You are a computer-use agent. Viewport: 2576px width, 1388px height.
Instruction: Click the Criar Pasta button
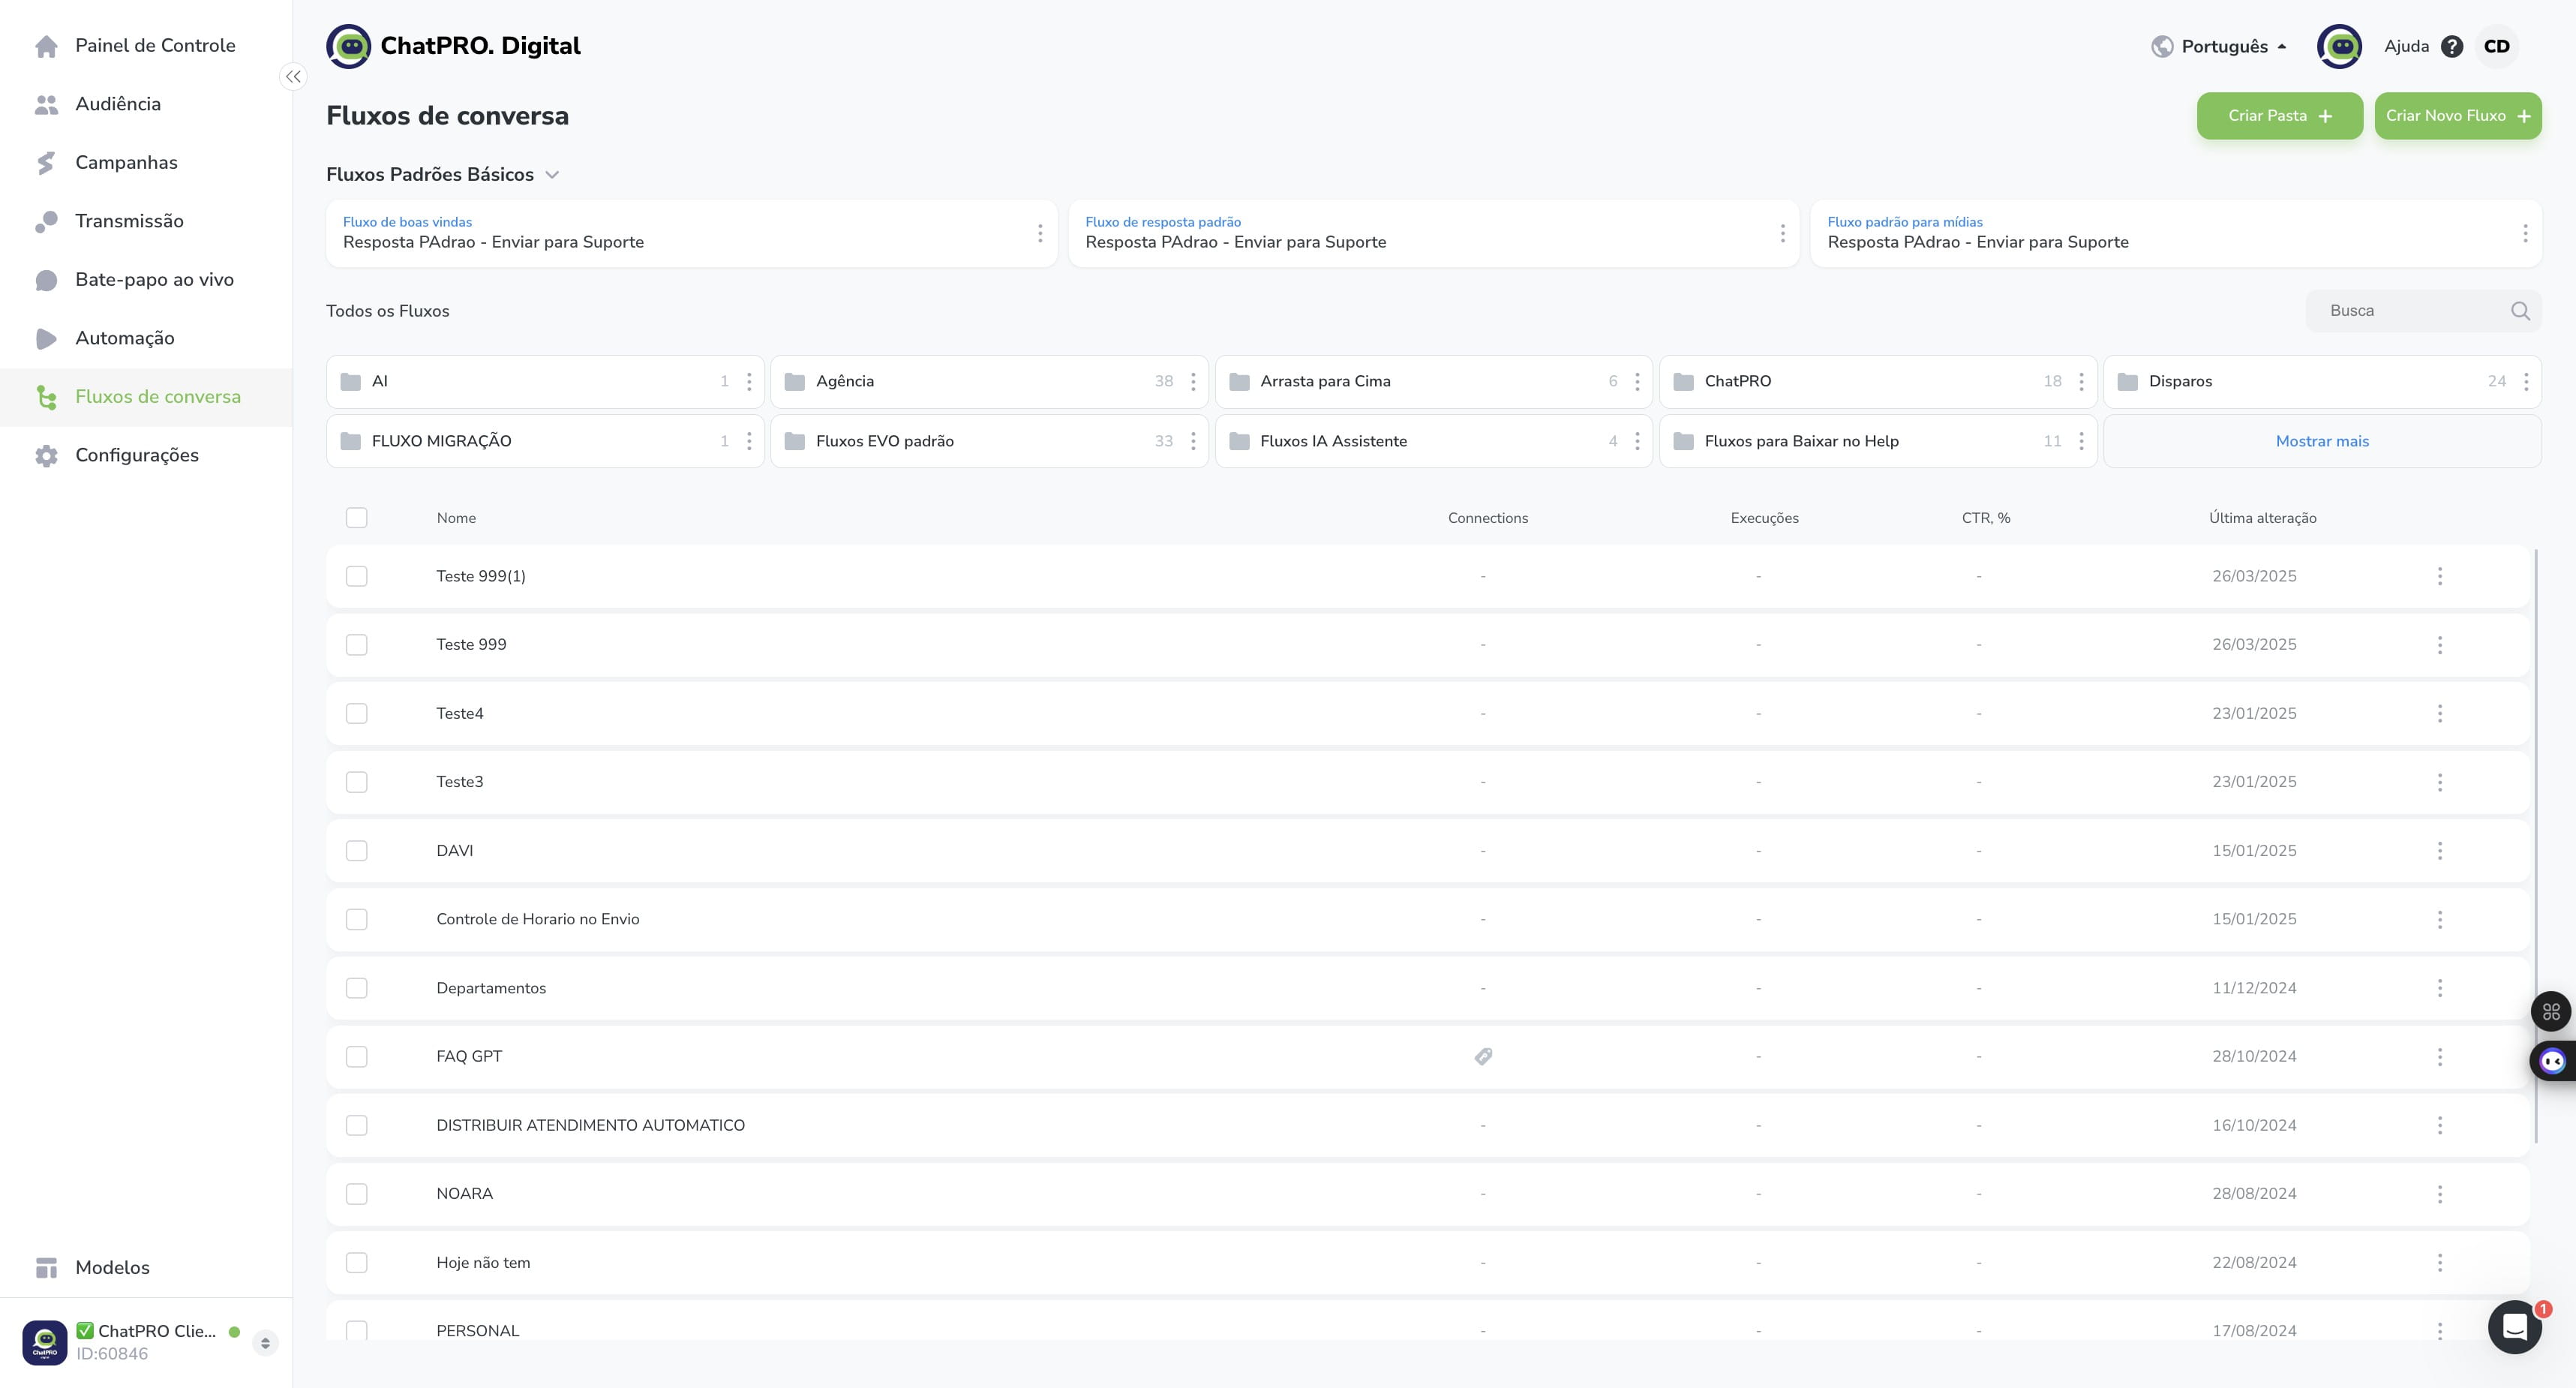tap(2279, 116)
